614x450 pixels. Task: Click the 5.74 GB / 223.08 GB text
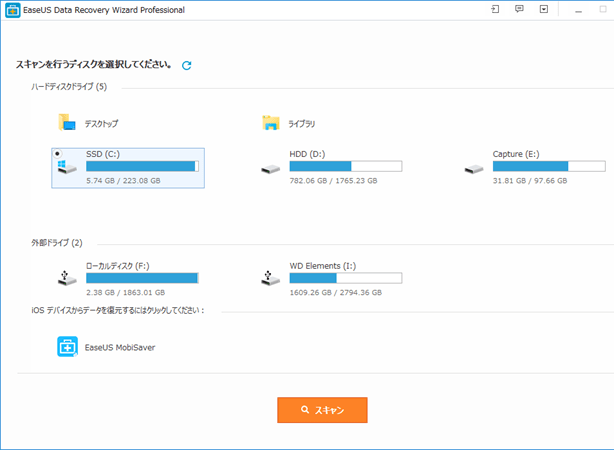click(123, 181)
